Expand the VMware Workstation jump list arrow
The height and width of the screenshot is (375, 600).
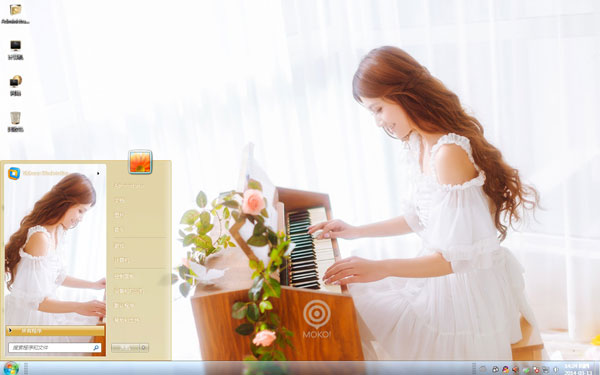(98, 173)
